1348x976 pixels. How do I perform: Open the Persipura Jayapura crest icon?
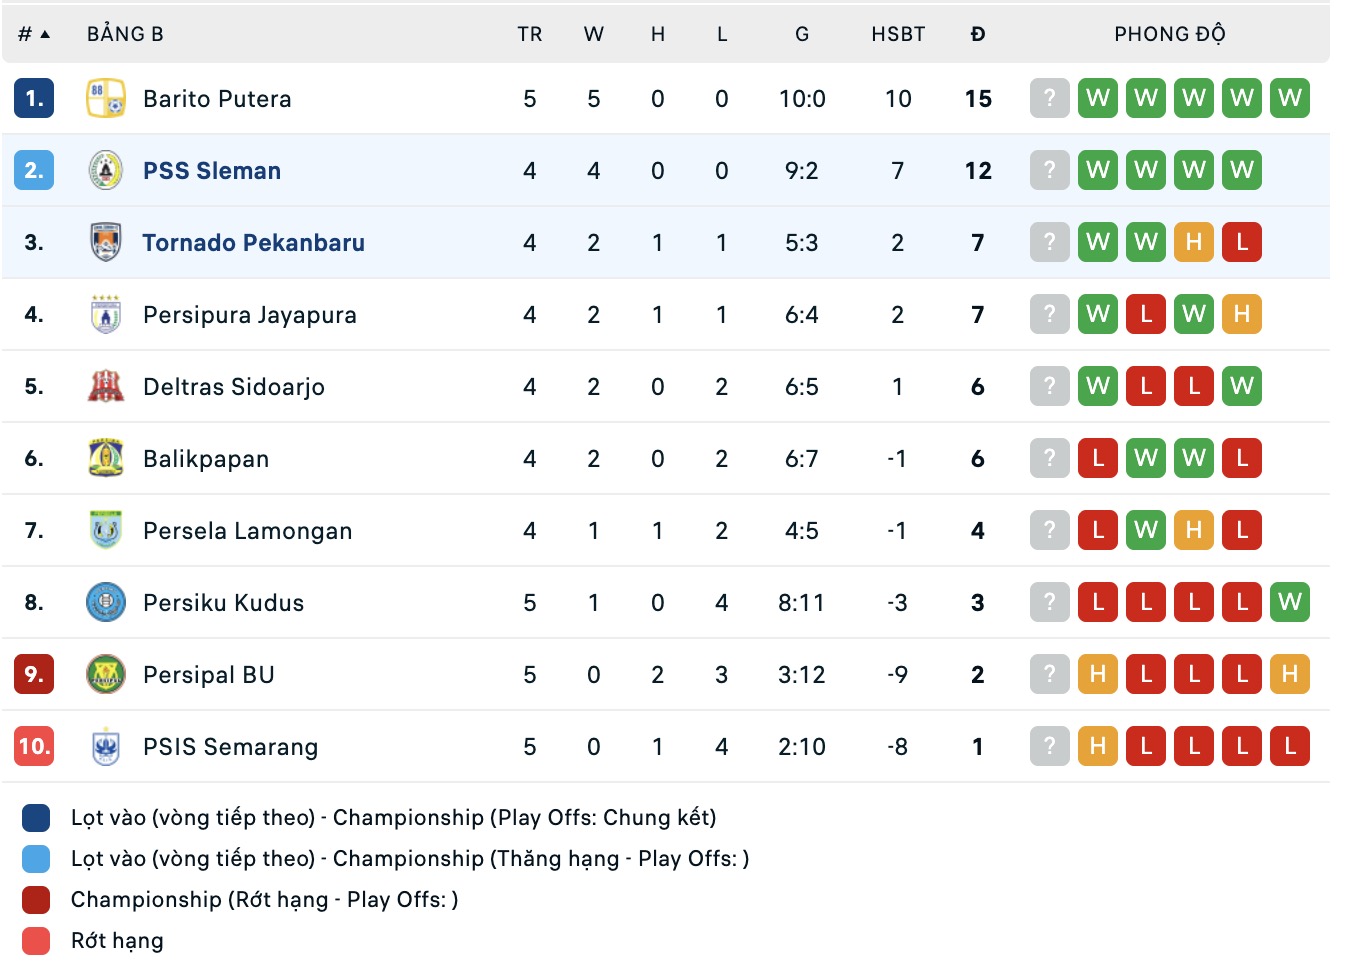(x=104, y=314)
